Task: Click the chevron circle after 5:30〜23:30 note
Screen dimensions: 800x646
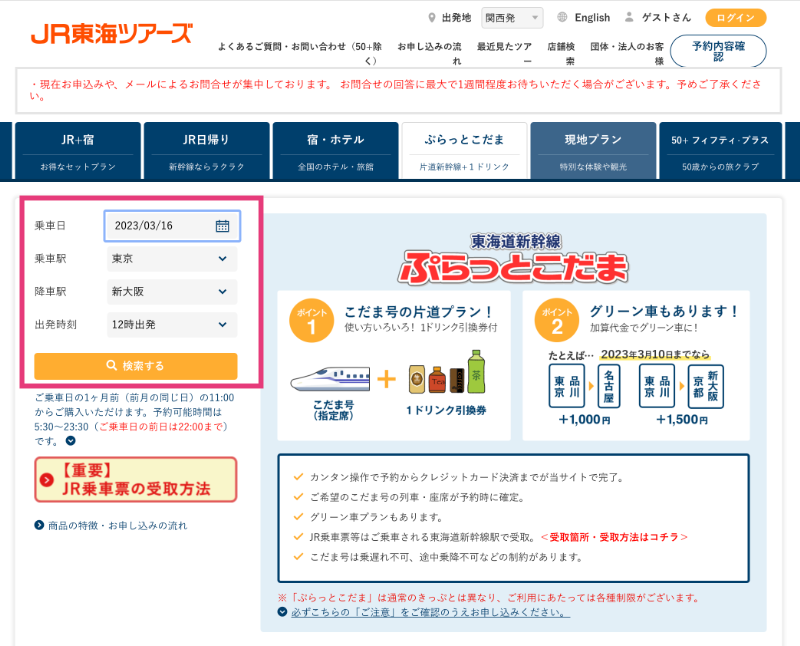Action: coord(71,440)
